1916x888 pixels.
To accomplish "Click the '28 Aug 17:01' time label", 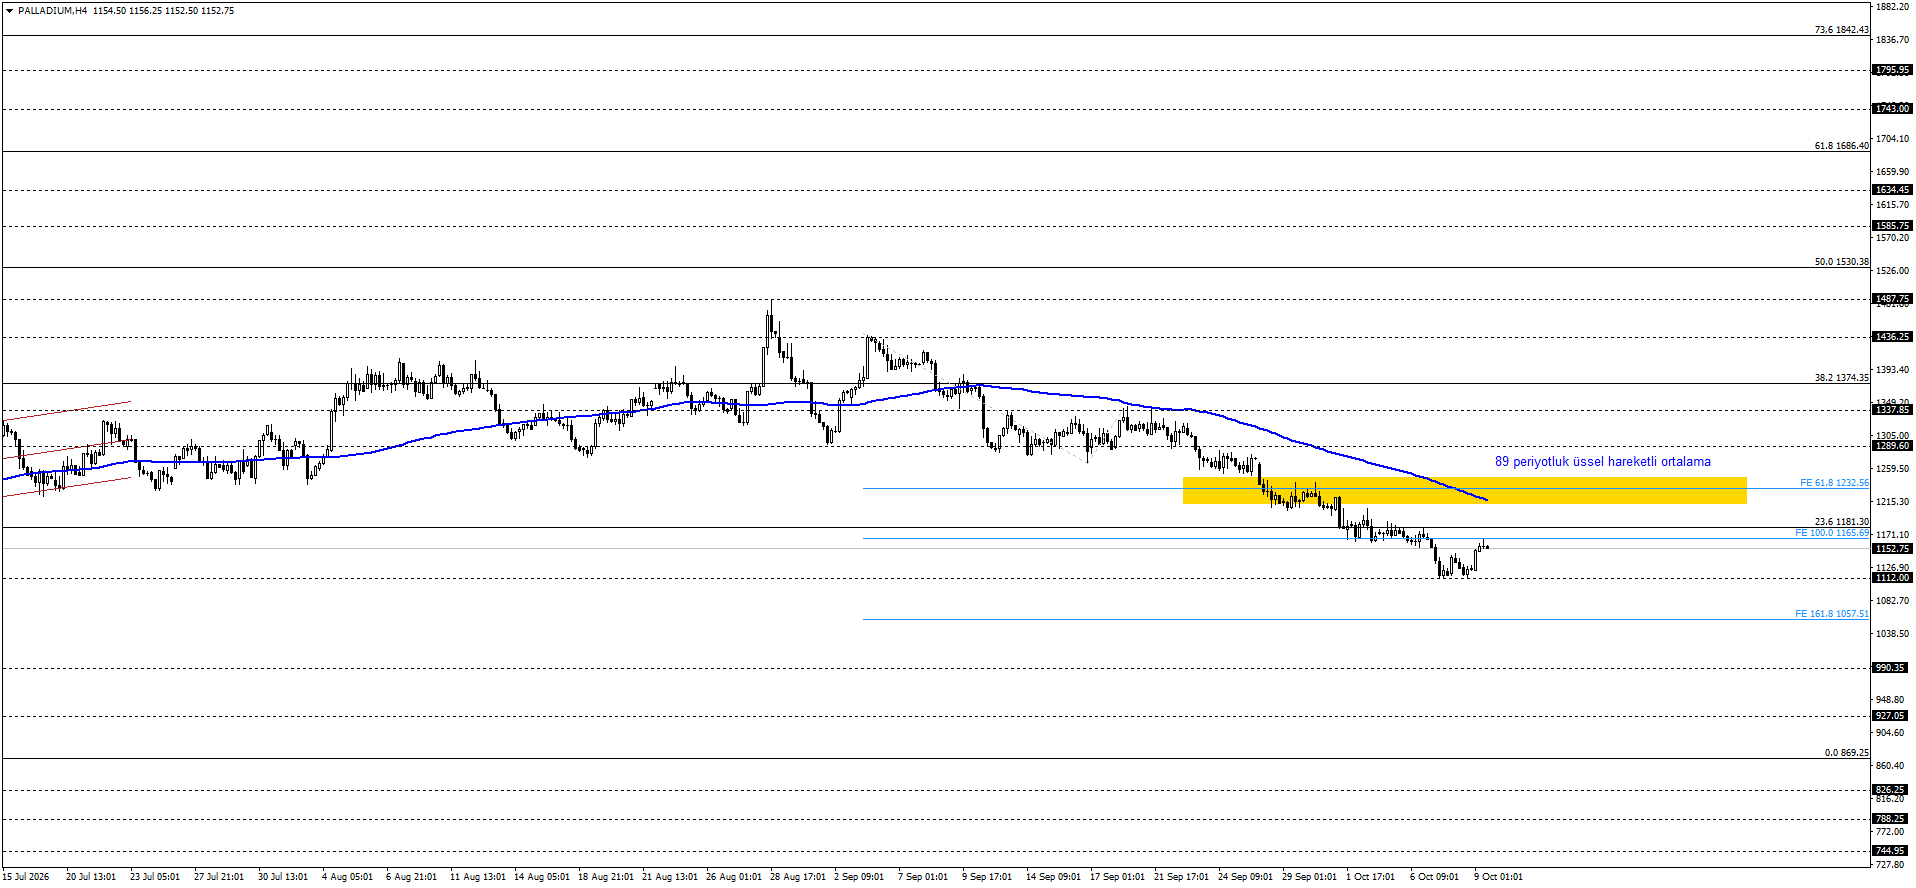I will (x=798, y=877).
